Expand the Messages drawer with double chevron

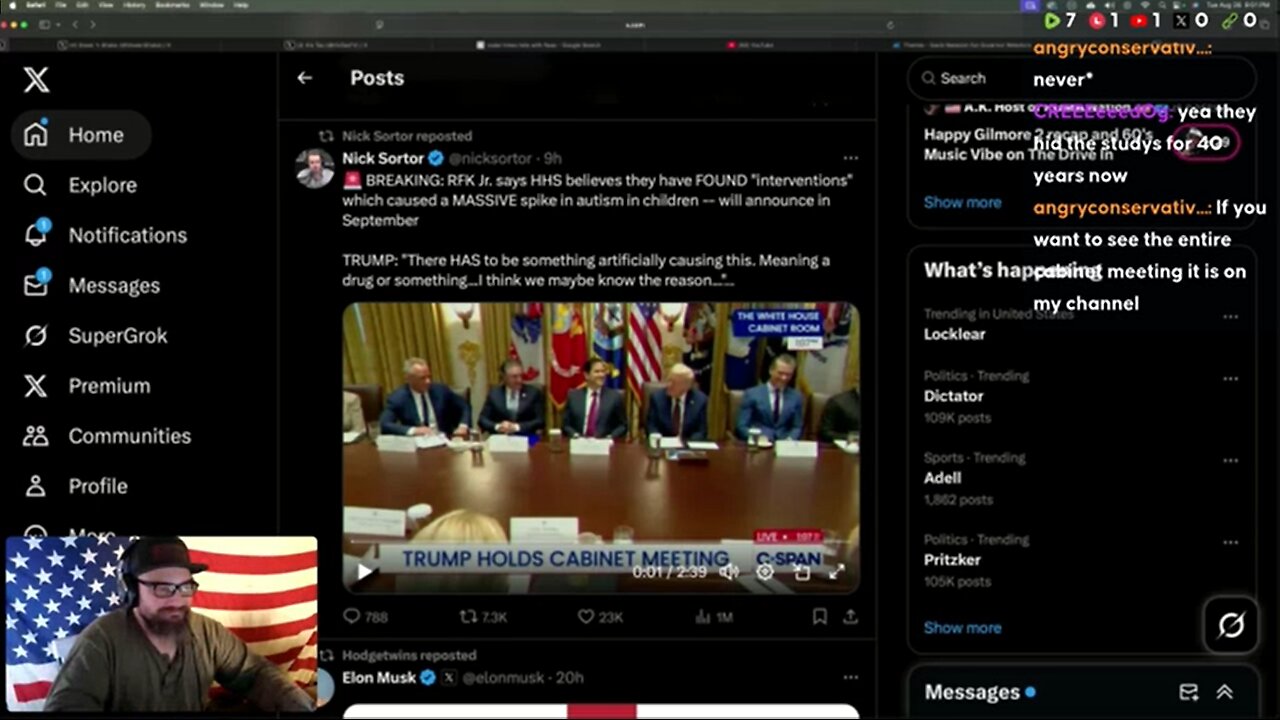pyautogui.click(x=1224, y=692)
